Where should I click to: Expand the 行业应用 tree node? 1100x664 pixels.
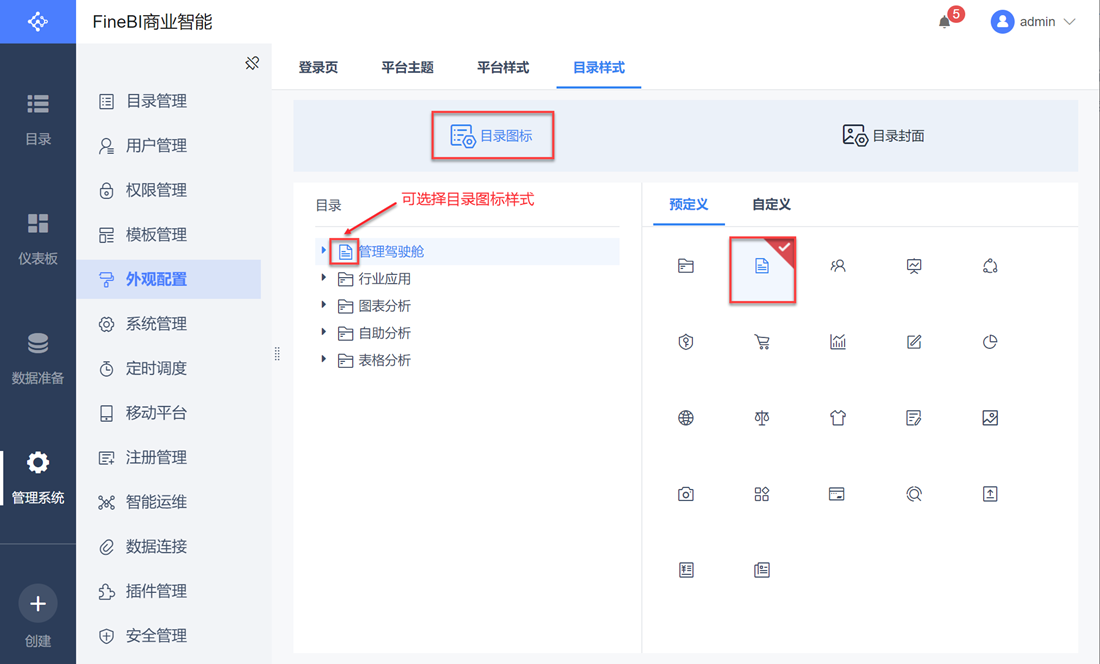tap(323, 278)
